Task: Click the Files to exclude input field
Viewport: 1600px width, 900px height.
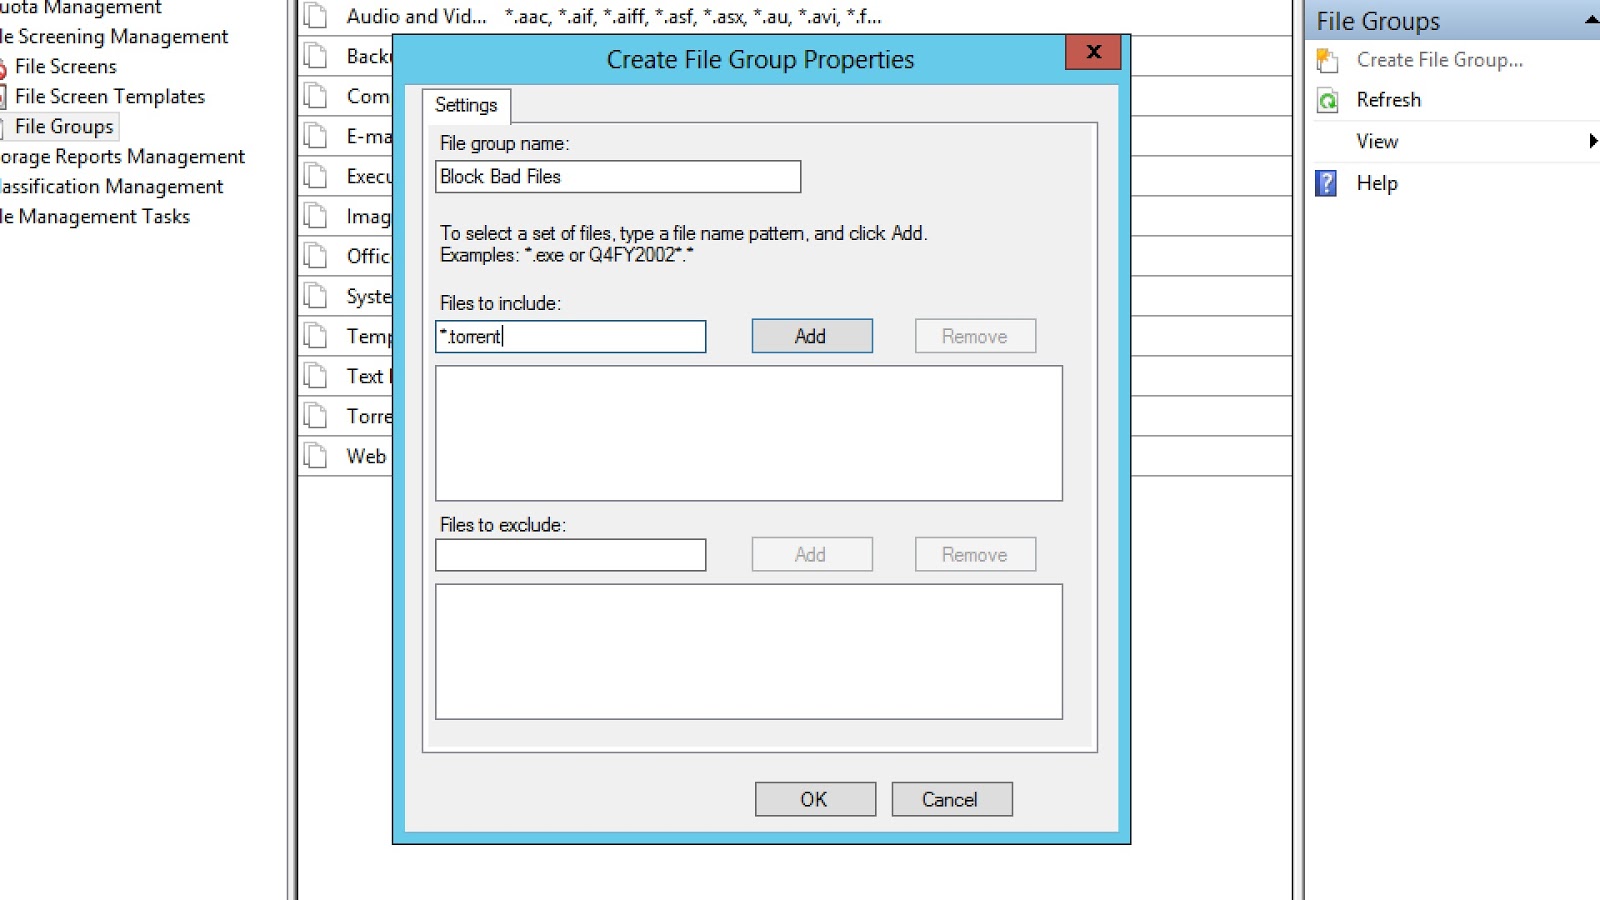Action: (x=570, y=554)
